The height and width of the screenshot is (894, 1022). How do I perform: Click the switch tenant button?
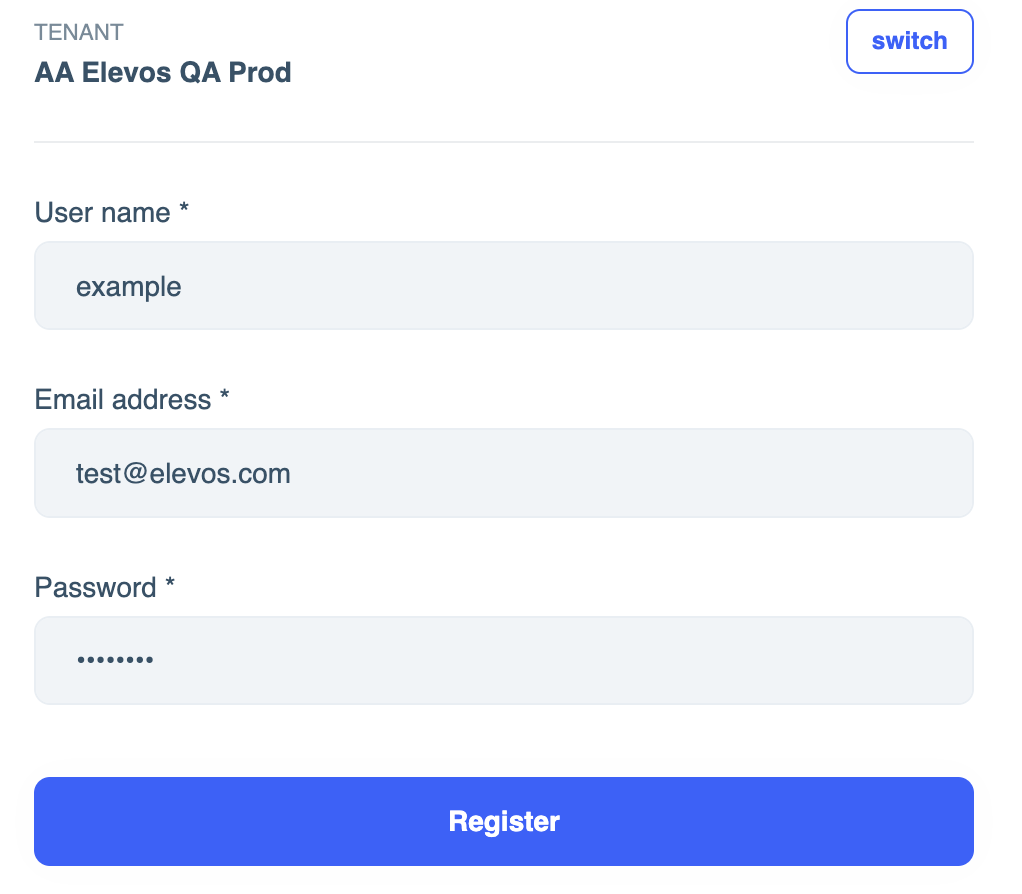pyautogui.click(x=909, y=41)
